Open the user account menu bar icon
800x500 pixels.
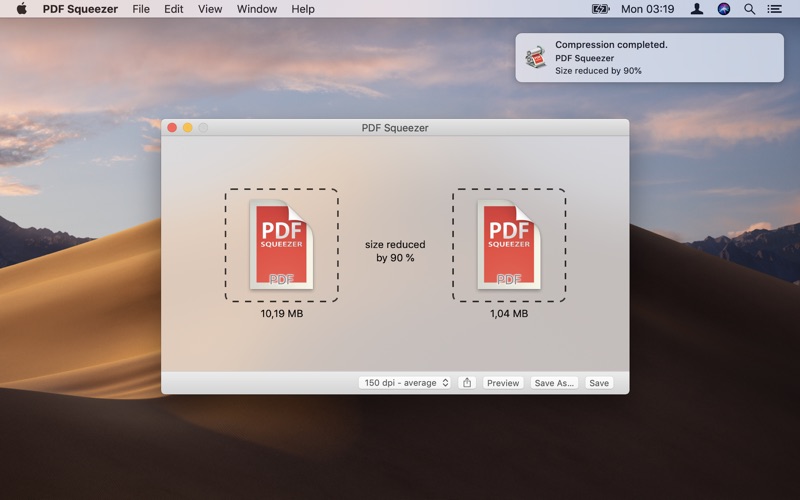[696, 9]
